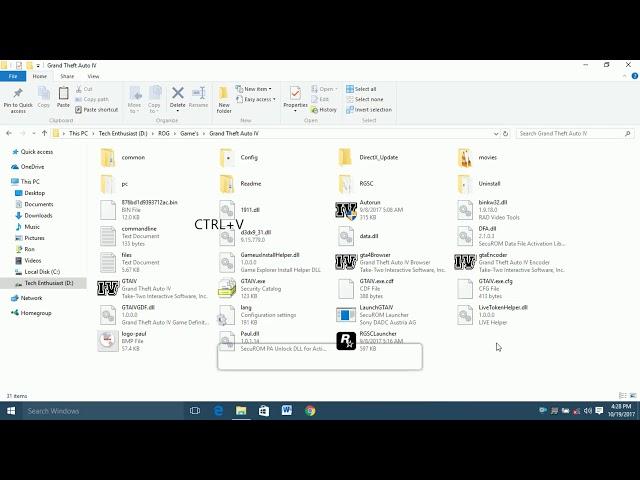The image size is (640, 480).
Task: Select Network in sidebar
Action: [31, 298]
